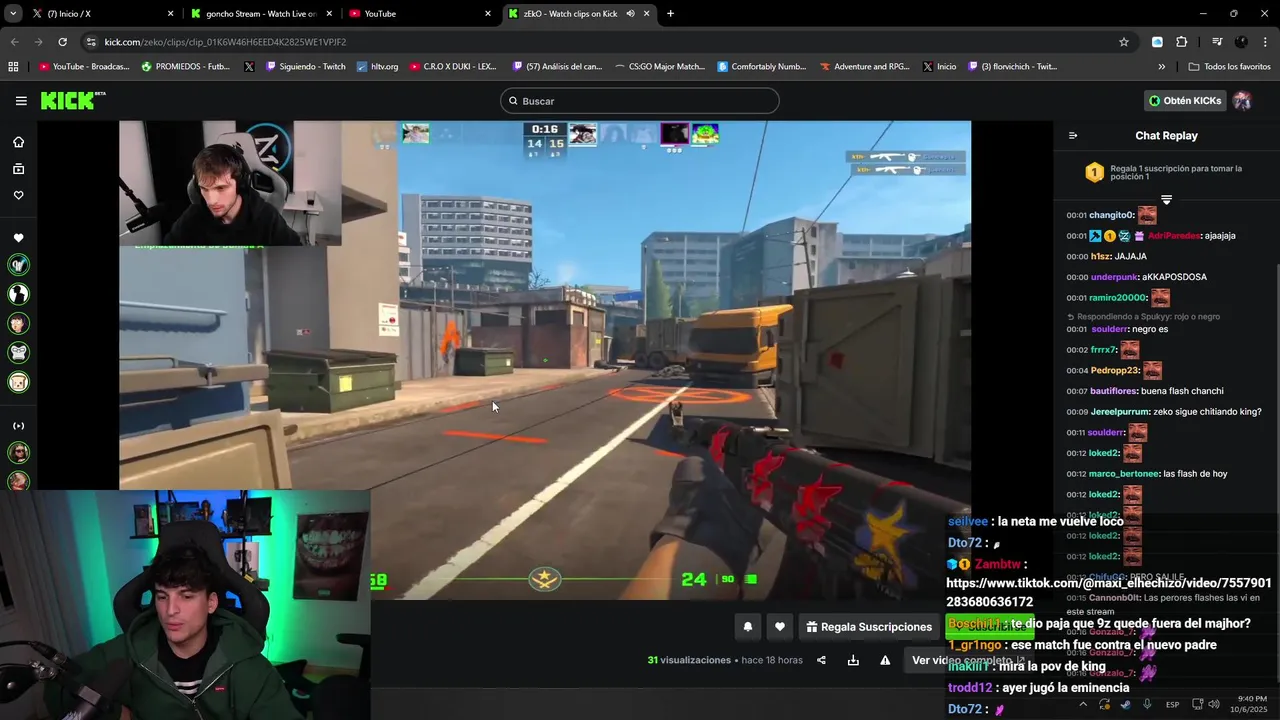Go to Kick home sidebar icon
This screenshot has height=720, width=1280.
pyautogui.click(x=18, y=142)
